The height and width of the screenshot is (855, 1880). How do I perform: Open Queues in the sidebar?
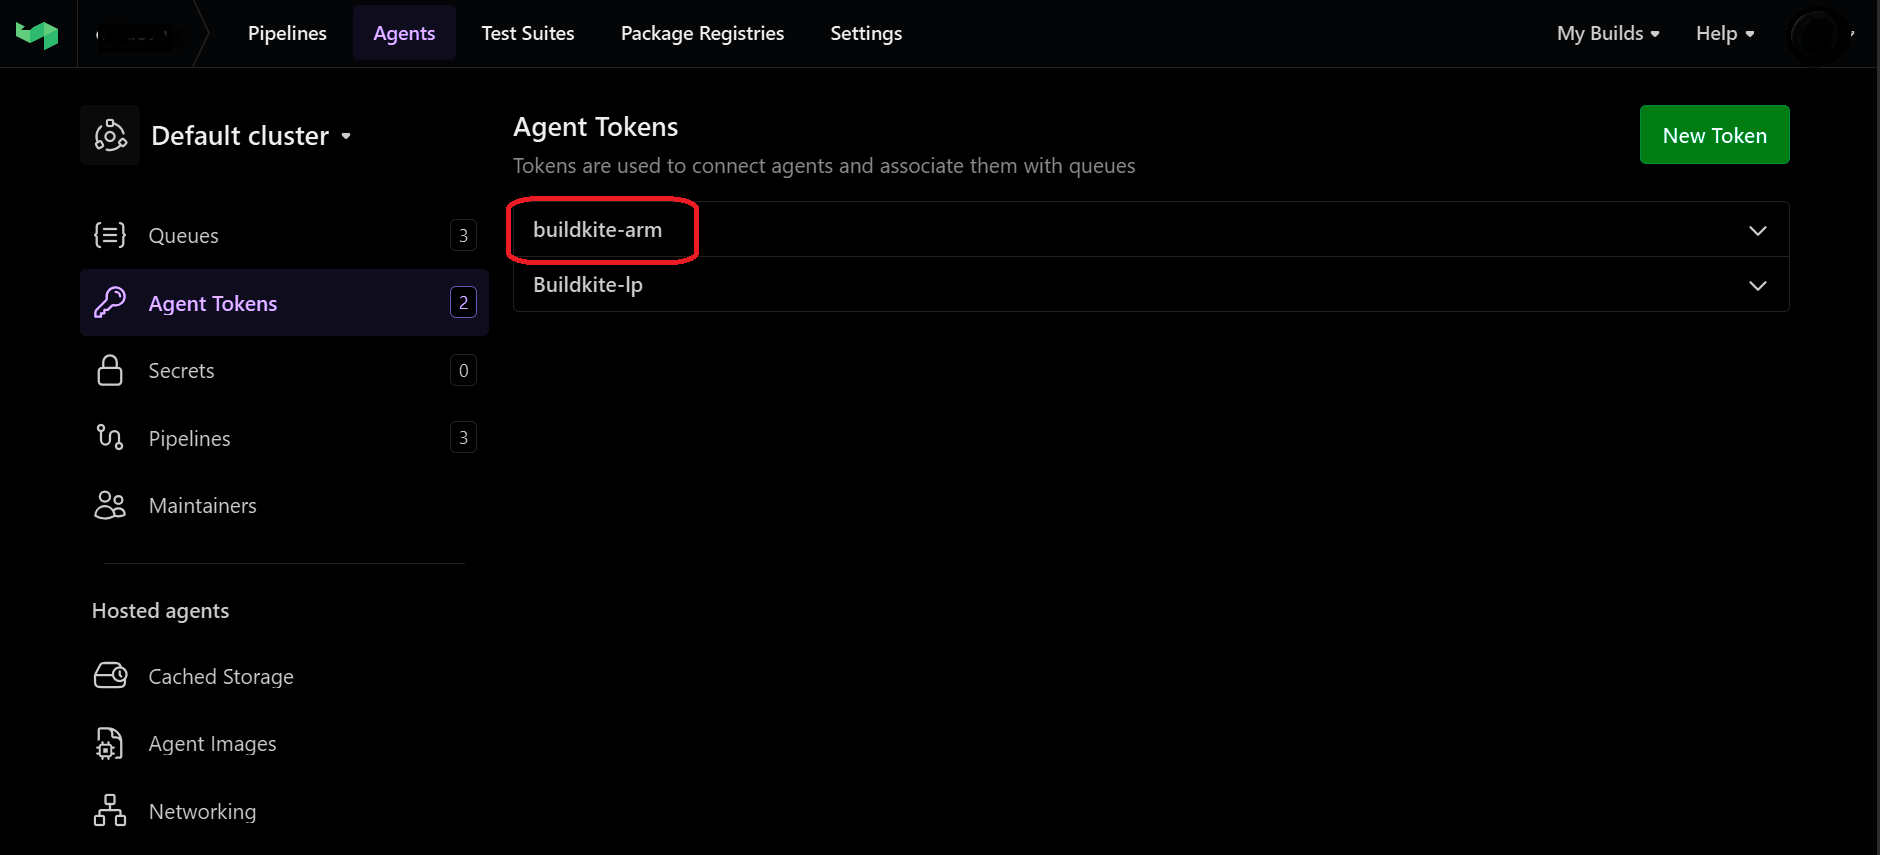coord(284,235)
